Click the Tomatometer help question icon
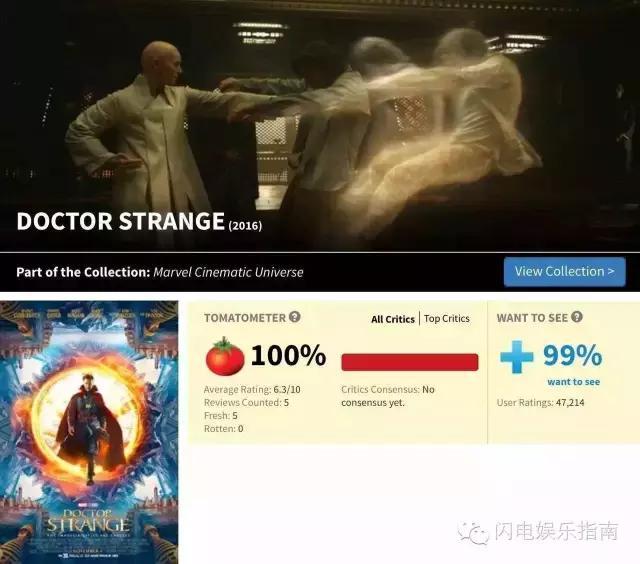Screen dimensions: 640x564 295,317
